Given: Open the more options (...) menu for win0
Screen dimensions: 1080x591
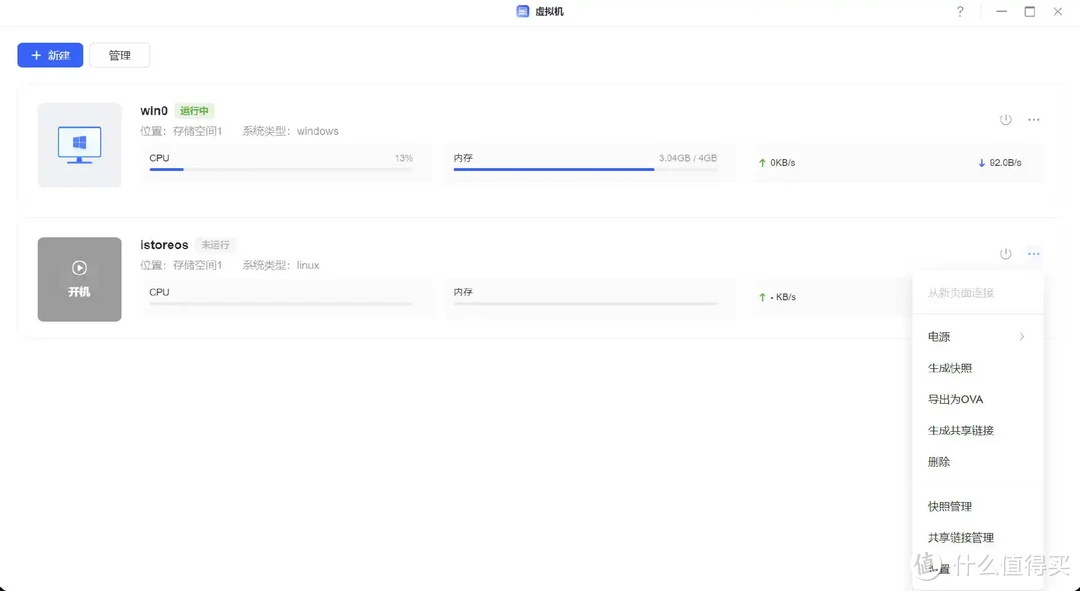Looking at the screenshot, I should point(1033,119).
